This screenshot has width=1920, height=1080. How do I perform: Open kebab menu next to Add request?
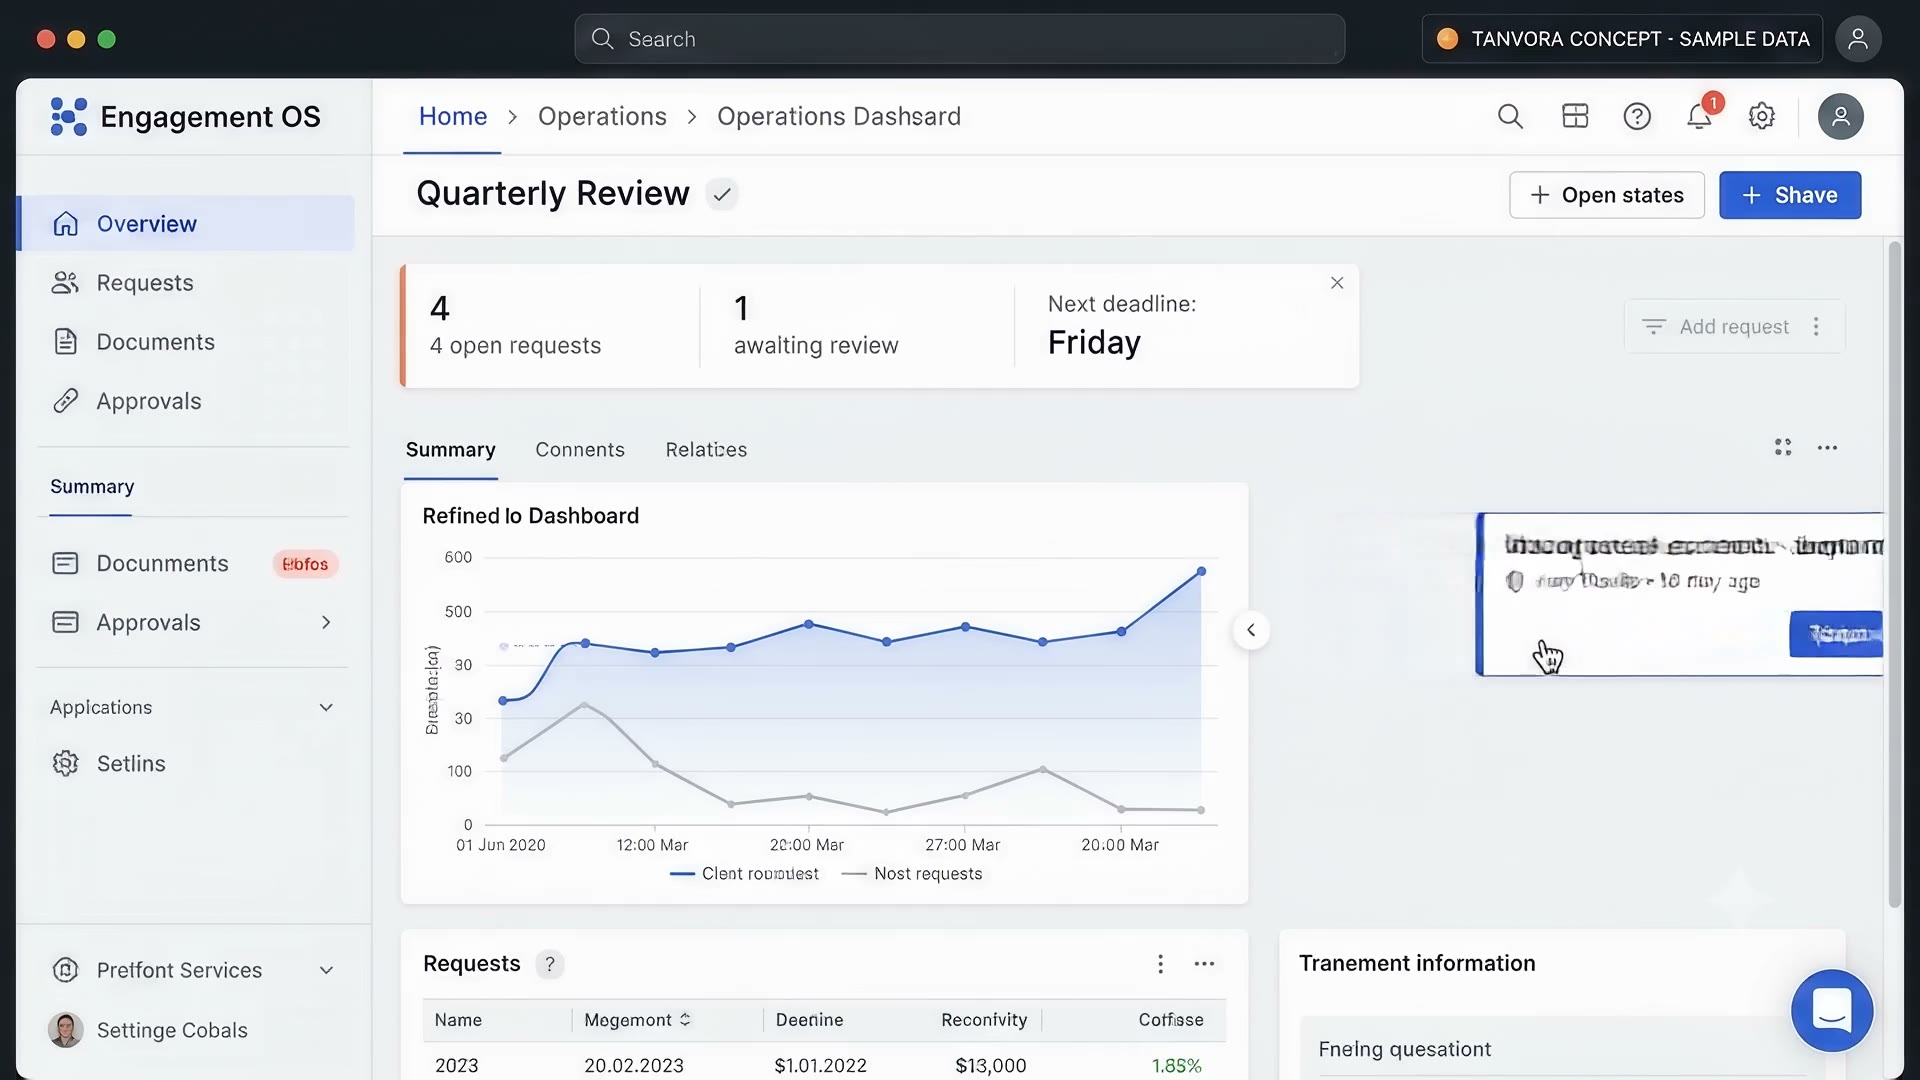tap(1816, 327)
